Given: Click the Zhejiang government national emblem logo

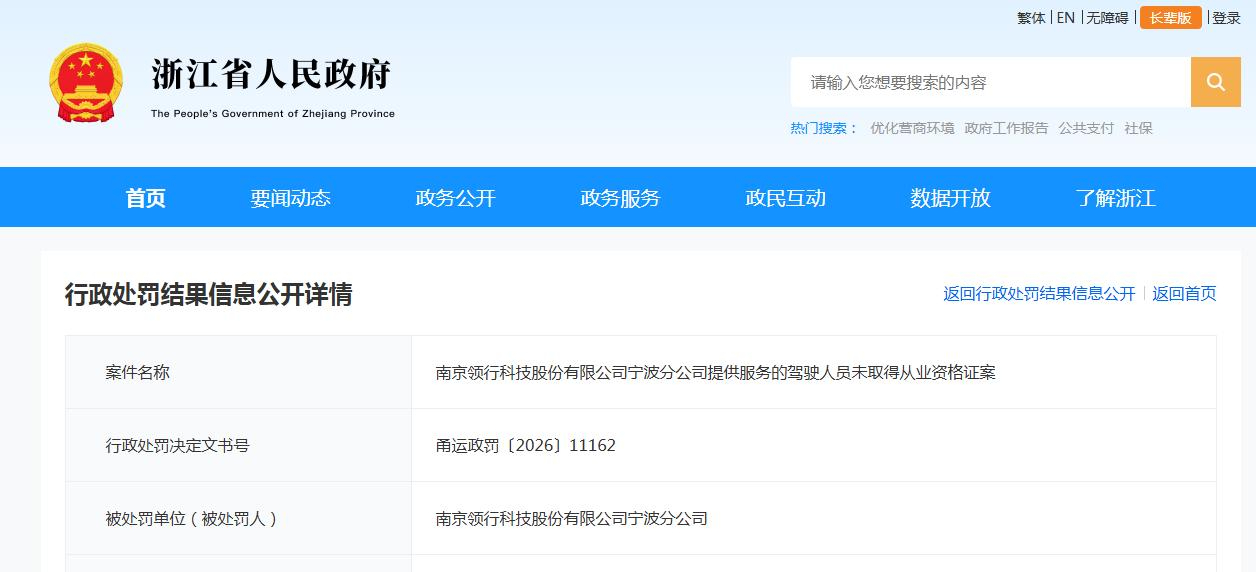Looking at the screenshot, I should pyautogui.click(x=86, y=83).
